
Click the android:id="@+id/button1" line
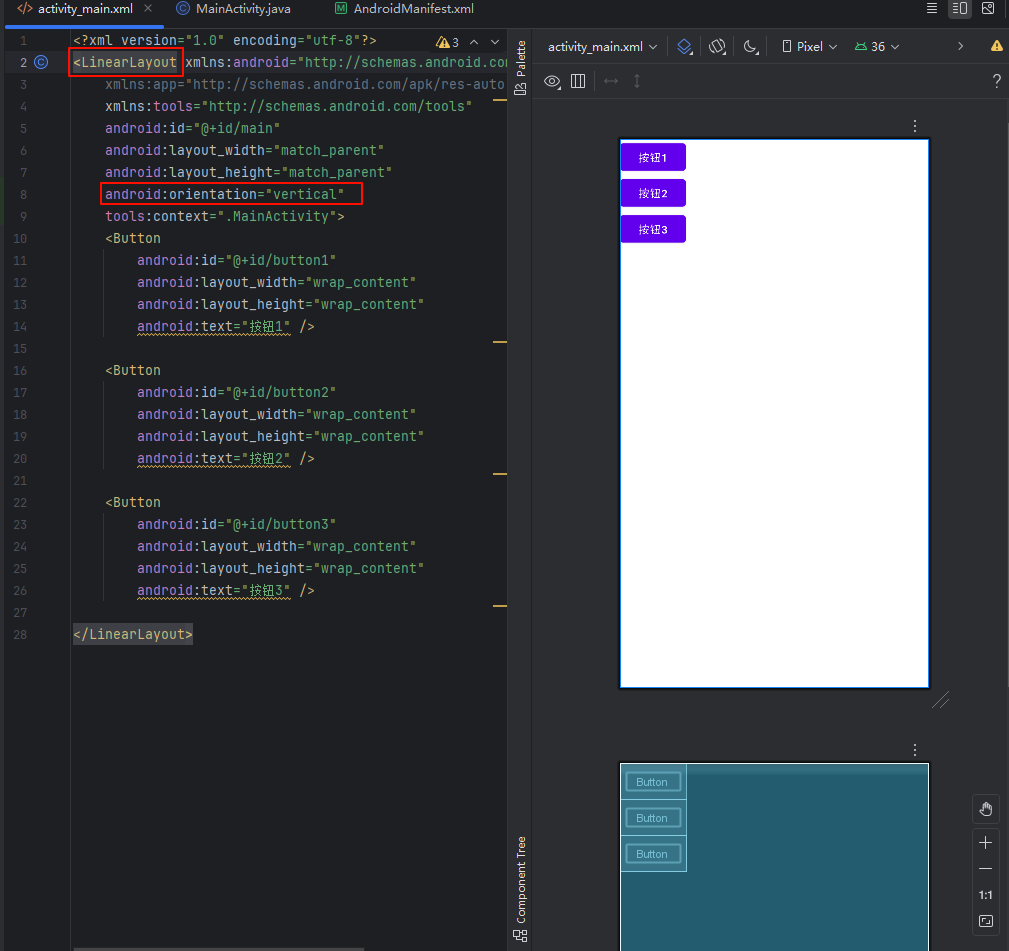coord(236,261)
